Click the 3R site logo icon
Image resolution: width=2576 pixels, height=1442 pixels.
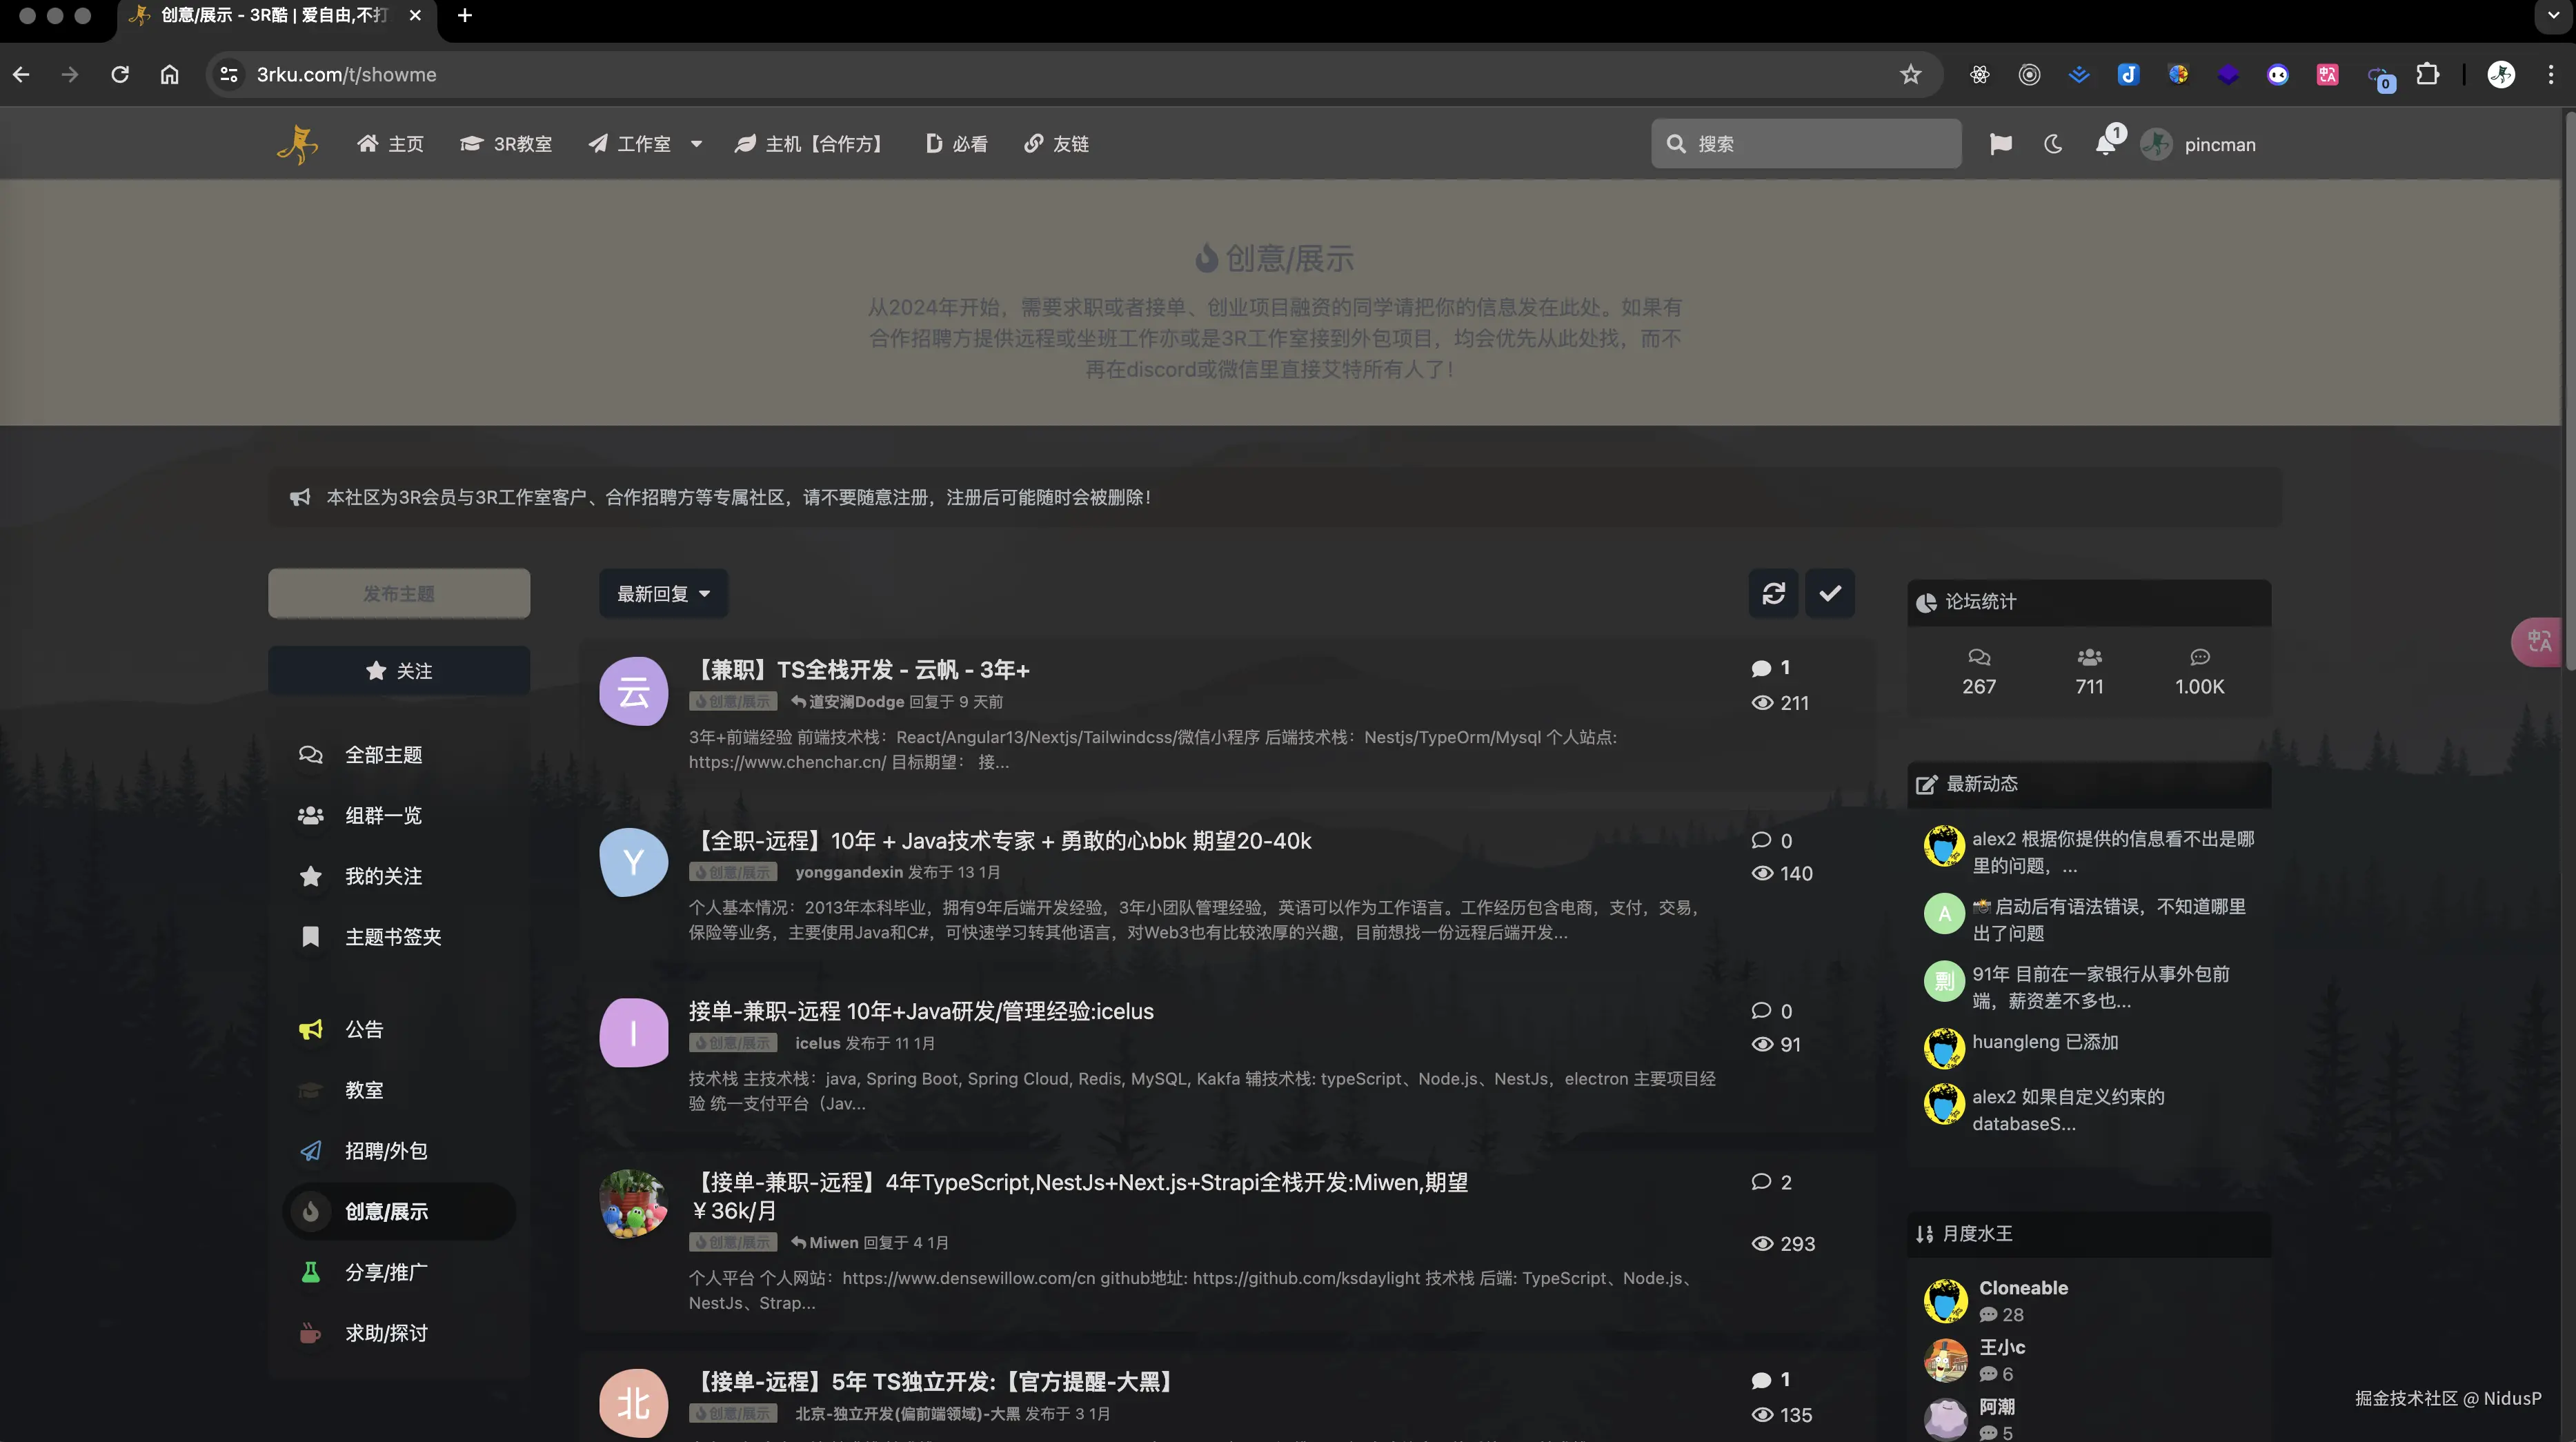point(297,144)
